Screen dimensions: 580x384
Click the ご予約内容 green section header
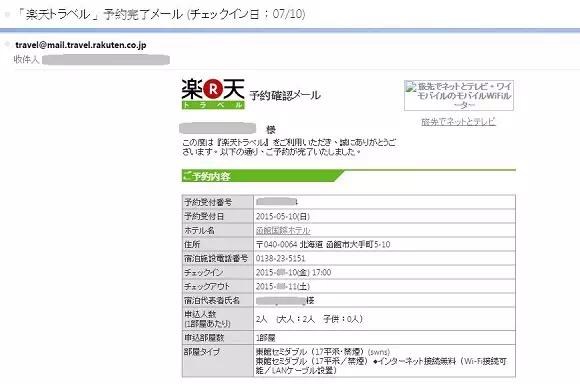(263, 176)
